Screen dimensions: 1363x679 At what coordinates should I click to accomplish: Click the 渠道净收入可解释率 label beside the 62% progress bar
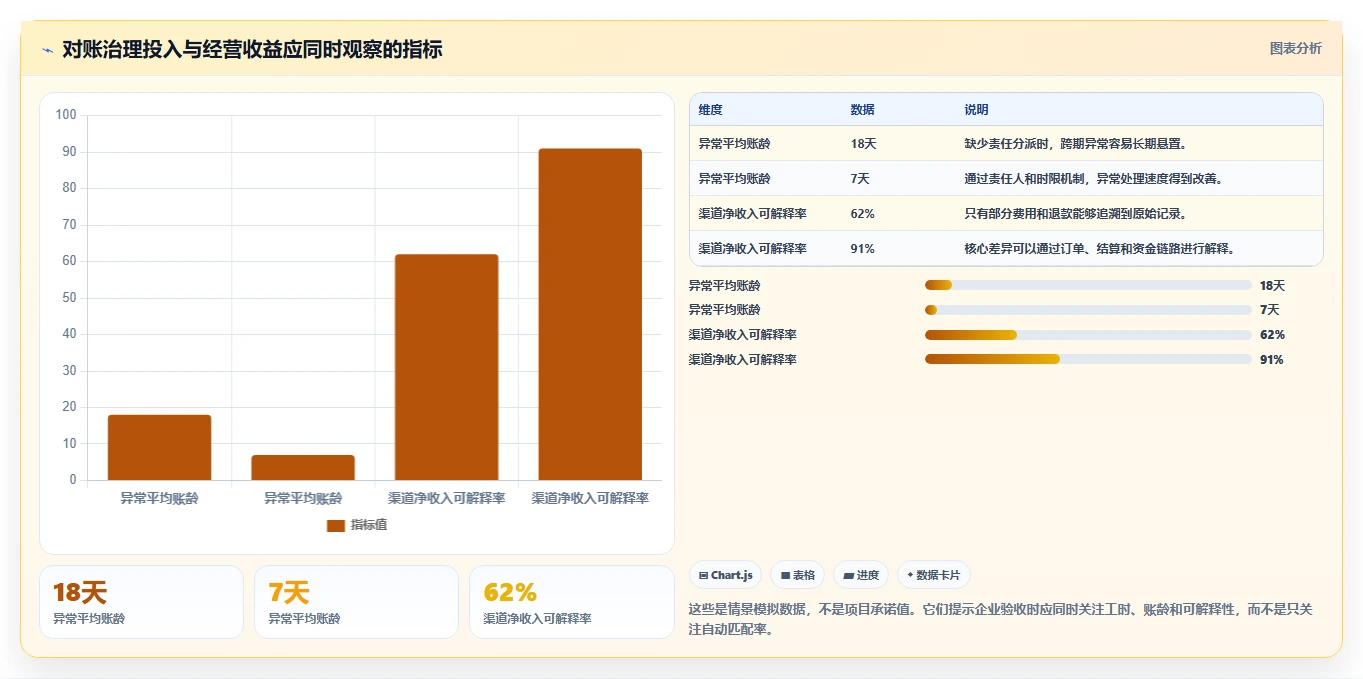pos(743,335)
